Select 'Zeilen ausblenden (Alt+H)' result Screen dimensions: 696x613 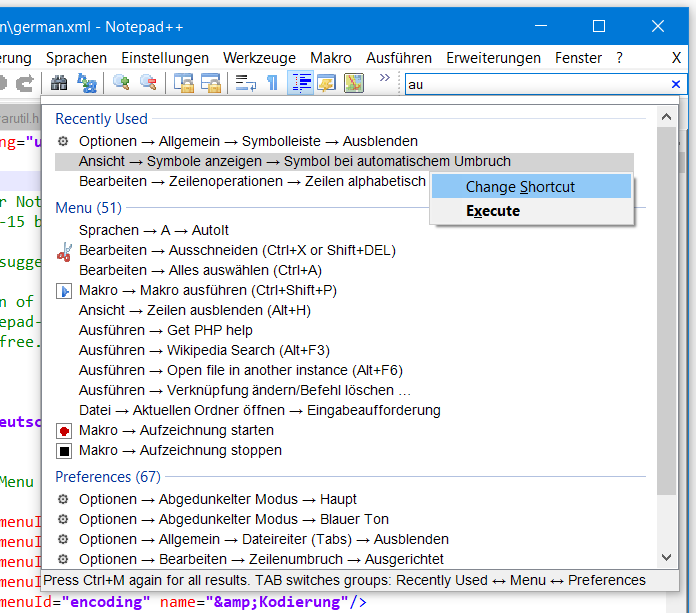click(195, 310)
